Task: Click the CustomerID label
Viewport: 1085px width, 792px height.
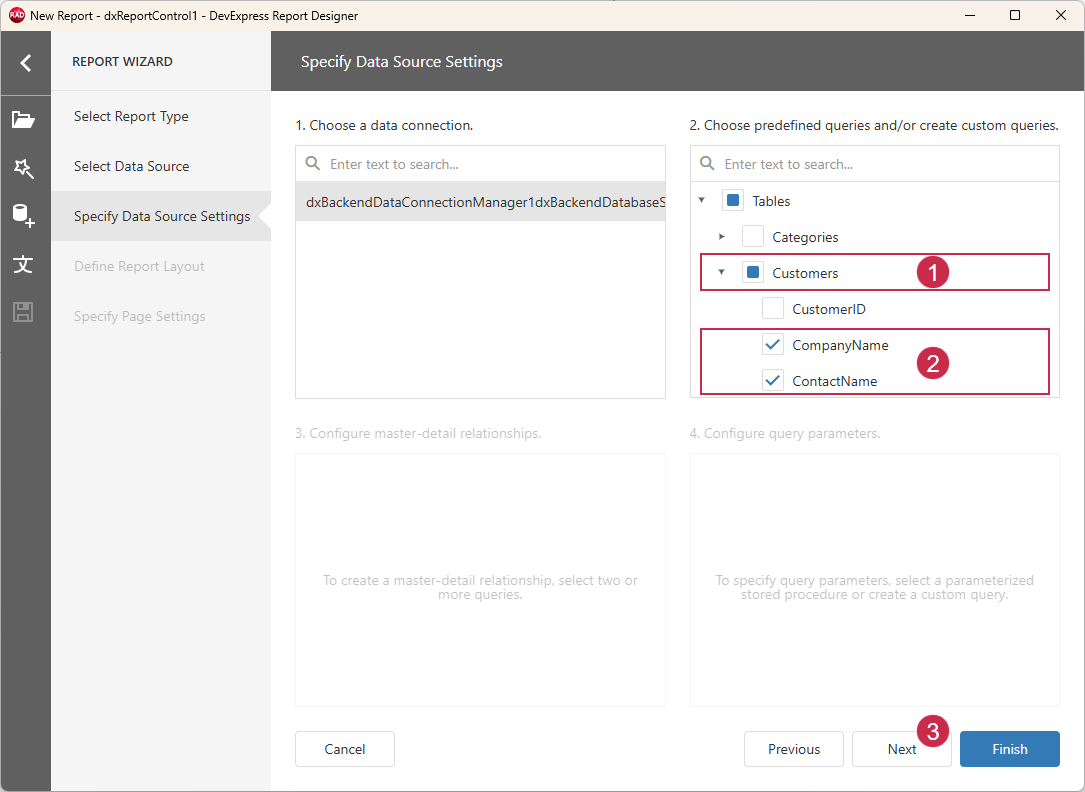Action: coord(829,309)
